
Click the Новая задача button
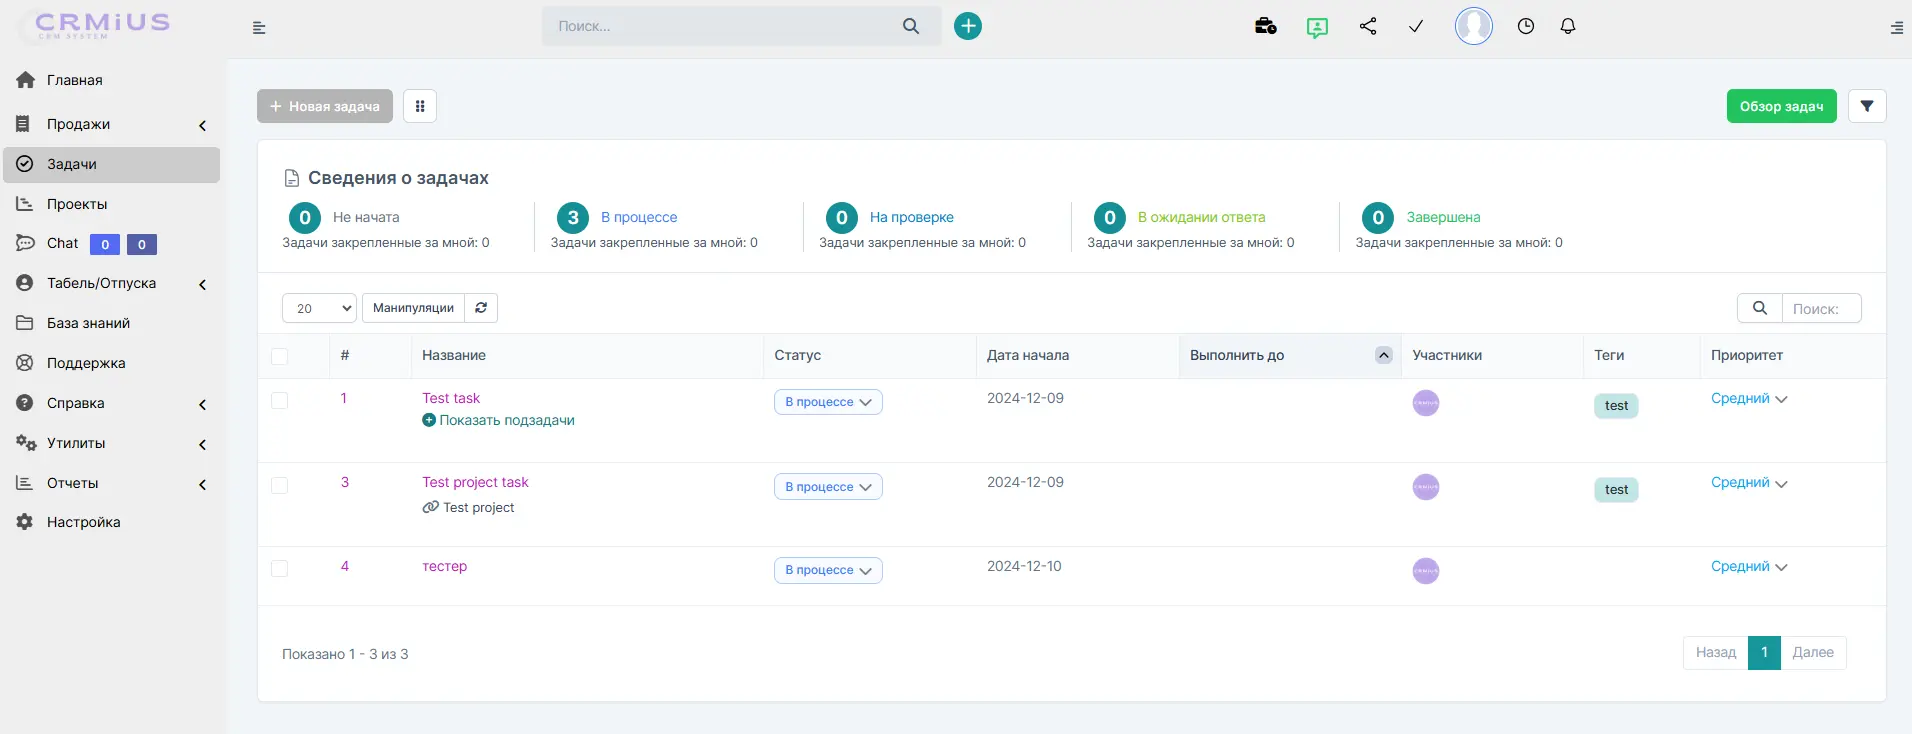coord(325,106)
